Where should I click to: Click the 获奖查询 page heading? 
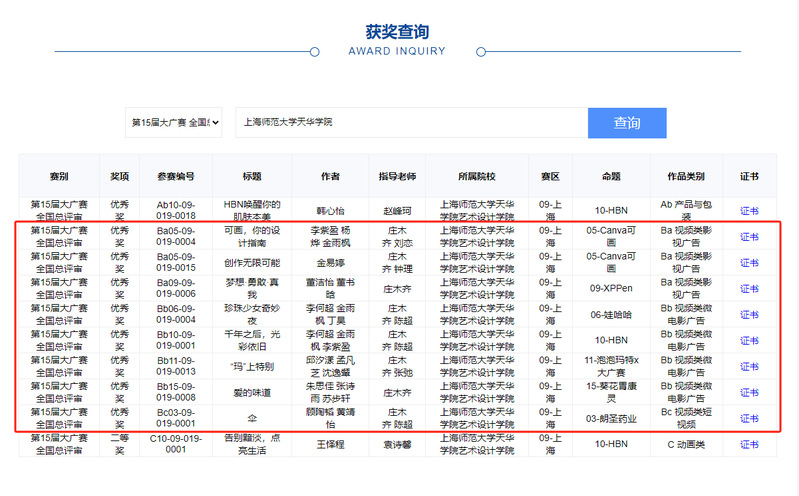[397, 30]
